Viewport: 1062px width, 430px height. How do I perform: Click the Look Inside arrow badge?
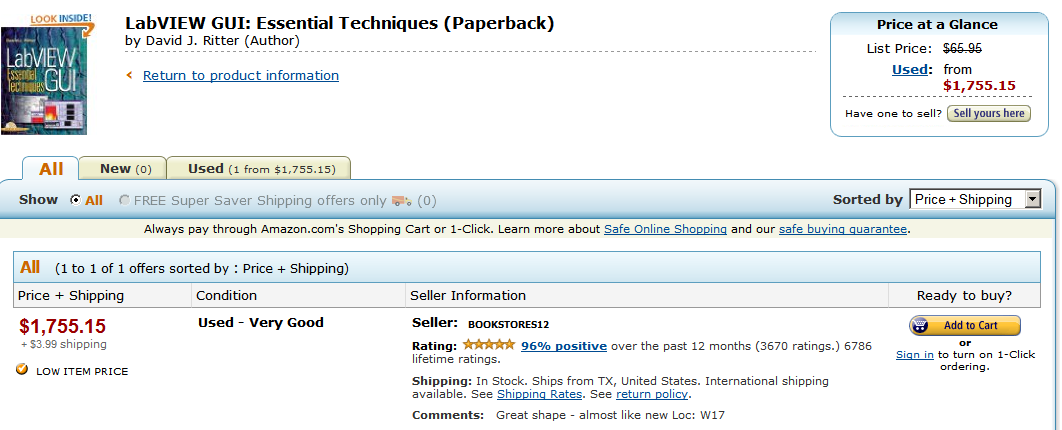pos(62,21)
